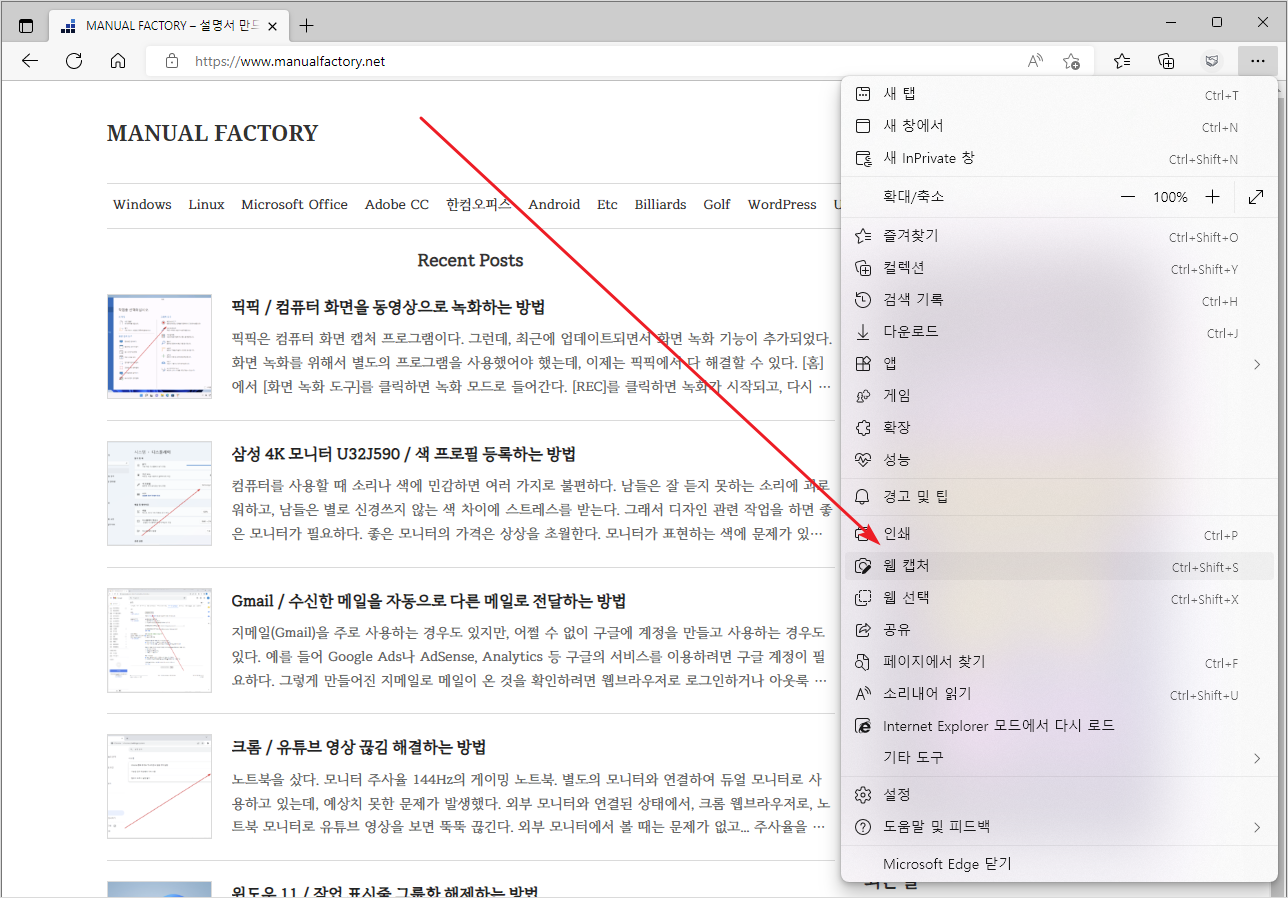Click thumbnail of the 삼성 4K 모니터 post
Image resolution: width=1288 pixels, height=898 pixels.
click(159, 493)
